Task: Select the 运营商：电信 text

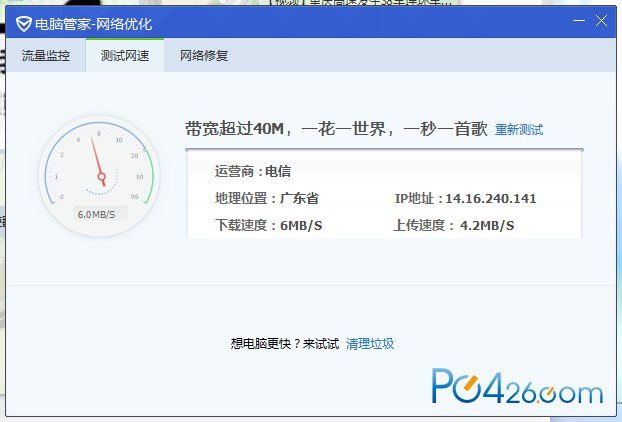Action: tap(253, 171)
